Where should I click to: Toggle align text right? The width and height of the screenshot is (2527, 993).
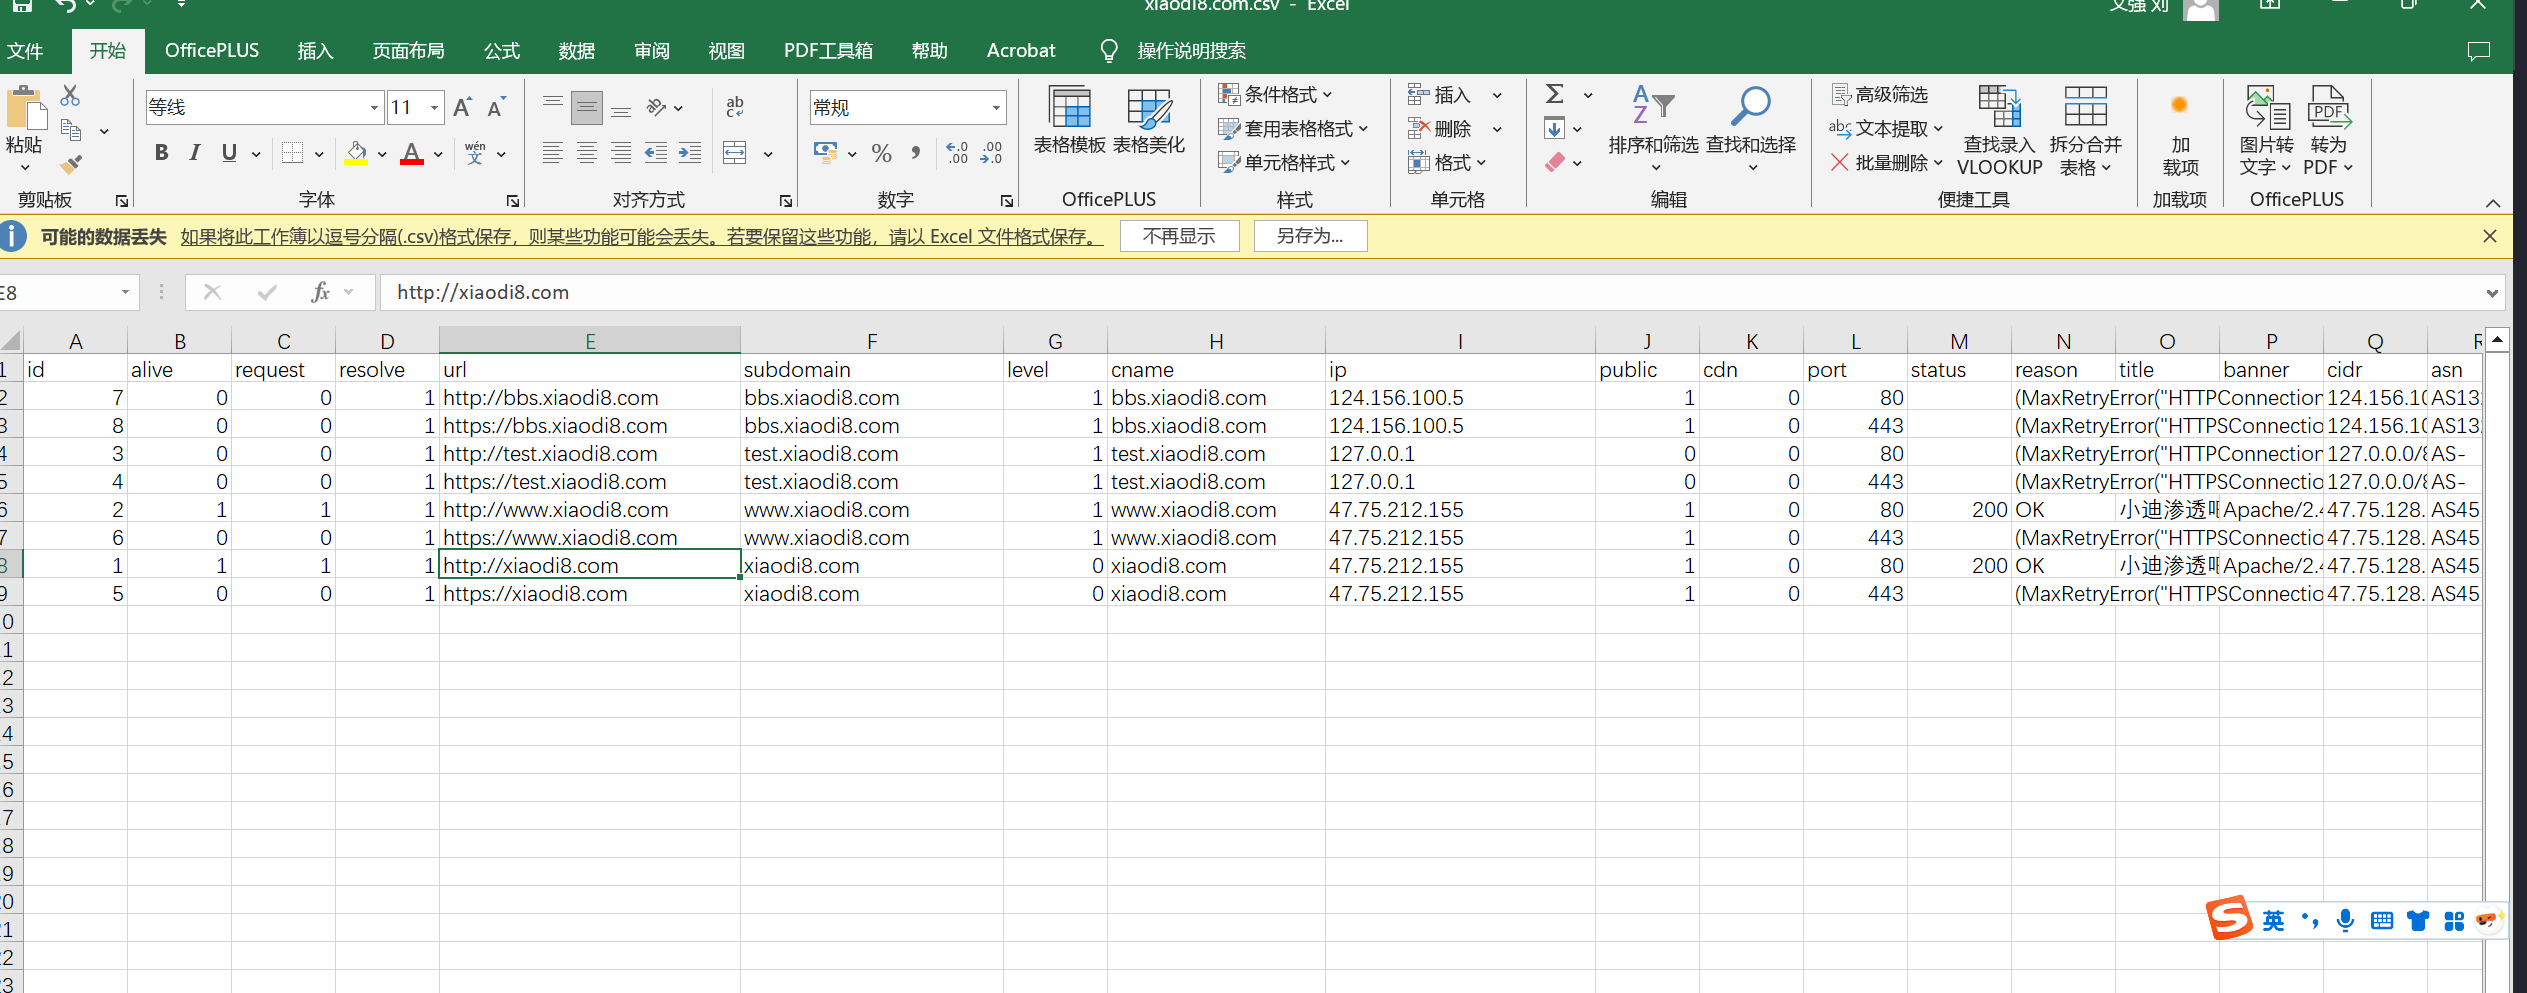coord(621,153)
